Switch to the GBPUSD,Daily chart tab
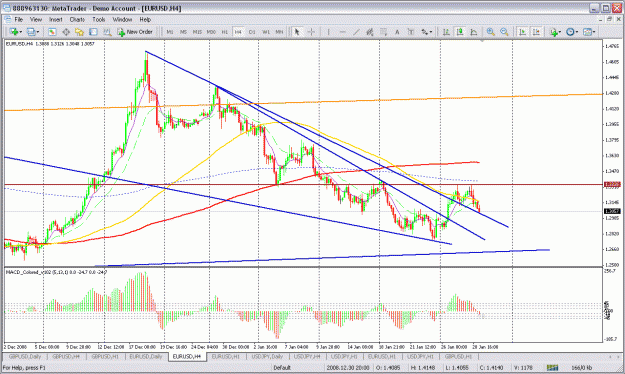 click(x=25, y=356)
